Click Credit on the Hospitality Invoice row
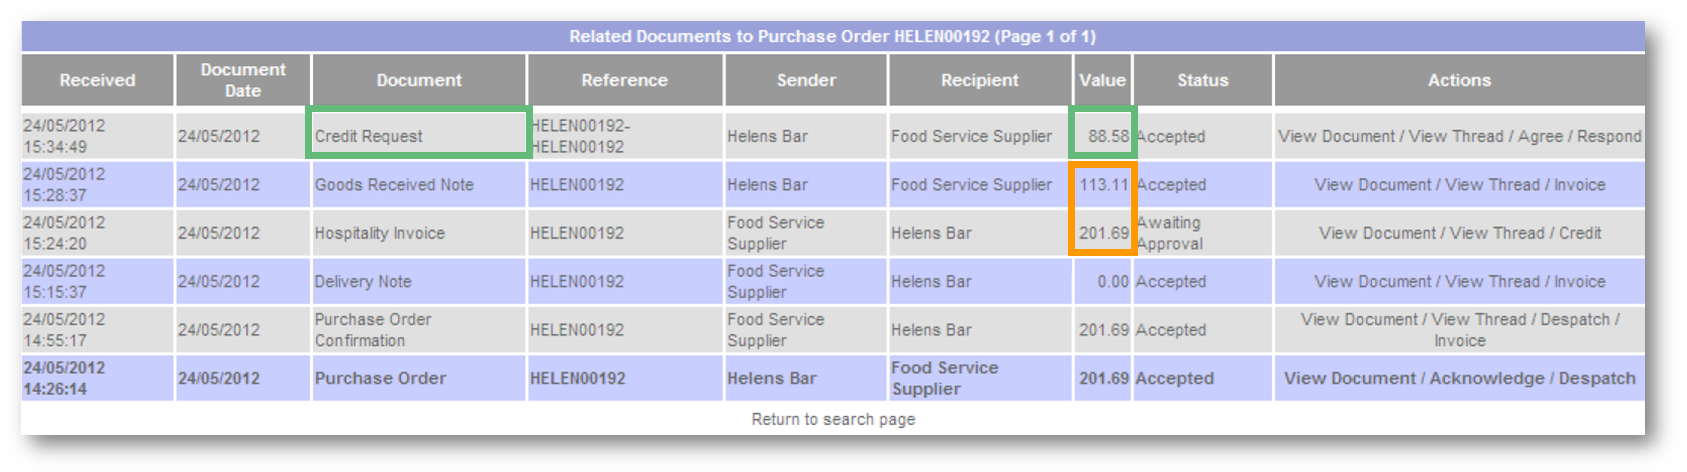1687x472 pixels. [x=1580, y=233]
